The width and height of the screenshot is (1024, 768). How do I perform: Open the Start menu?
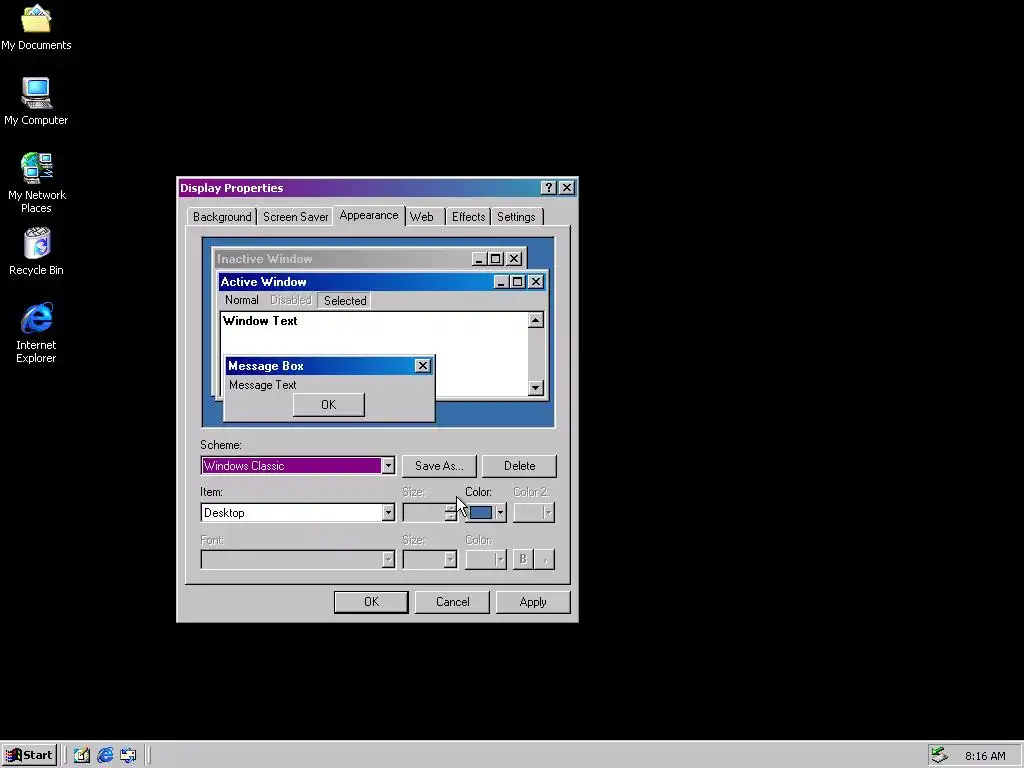(x=29, y=755)
